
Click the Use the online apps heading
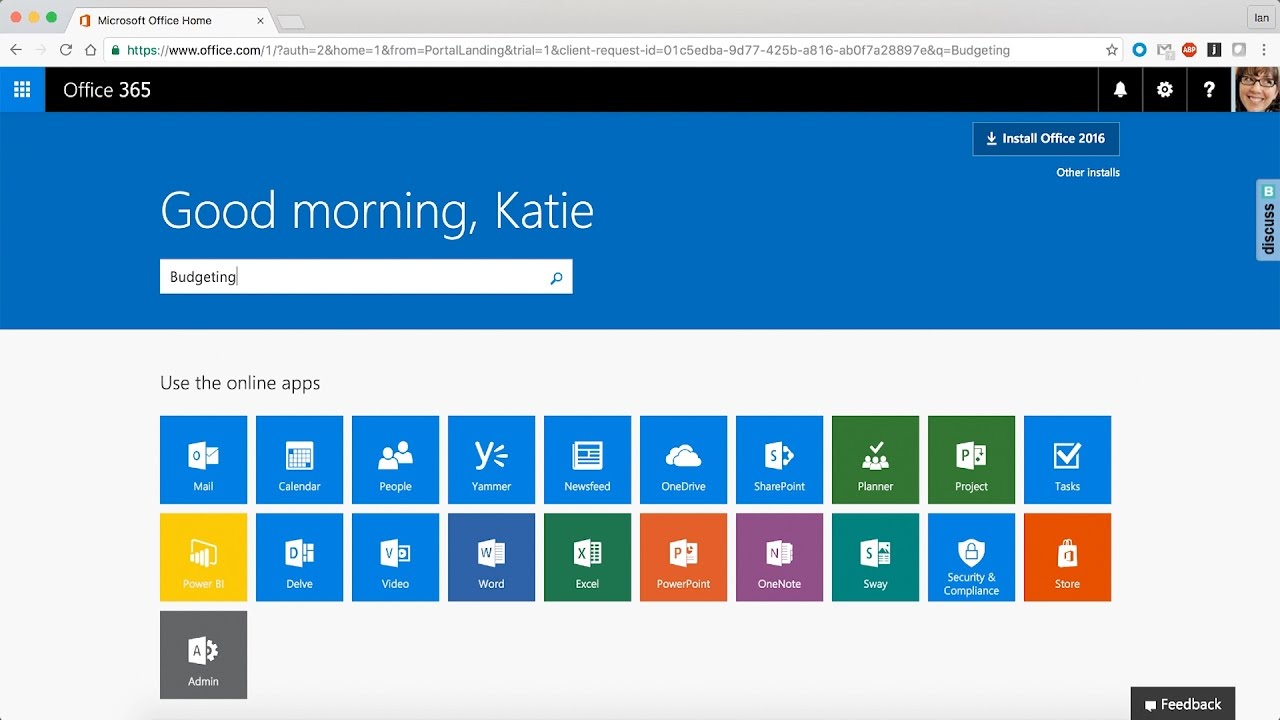coord(240,383)
